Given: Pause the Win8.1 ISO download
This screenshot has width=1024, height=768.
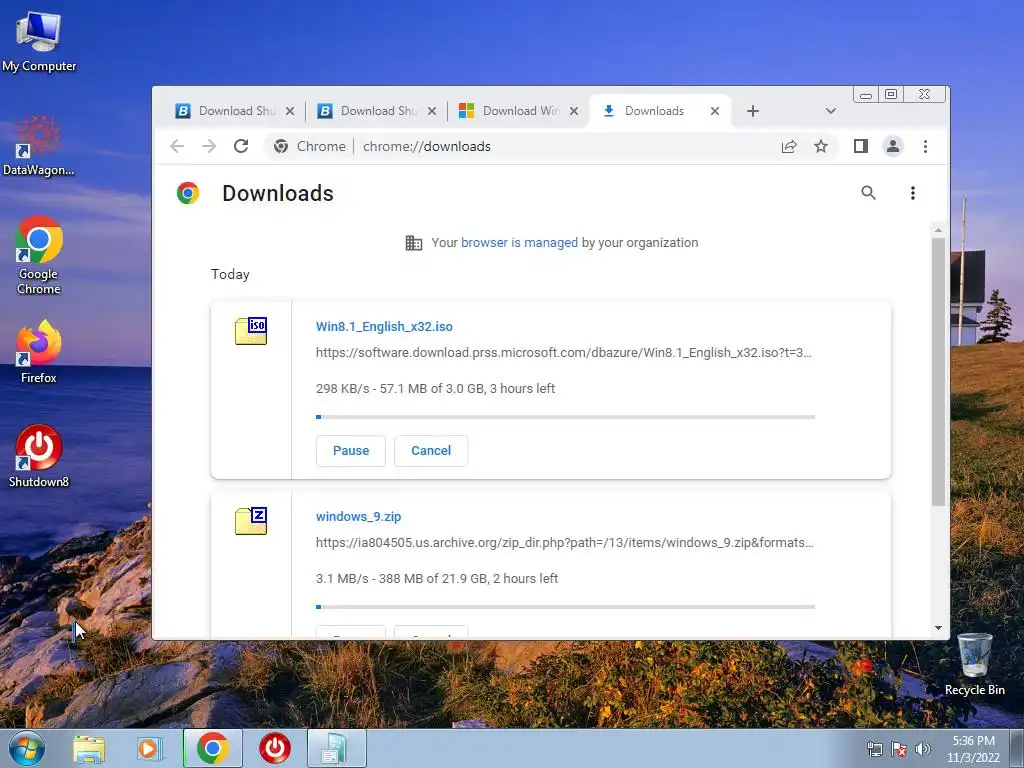Looking at the screenshot, I should (x=351, y=451).
